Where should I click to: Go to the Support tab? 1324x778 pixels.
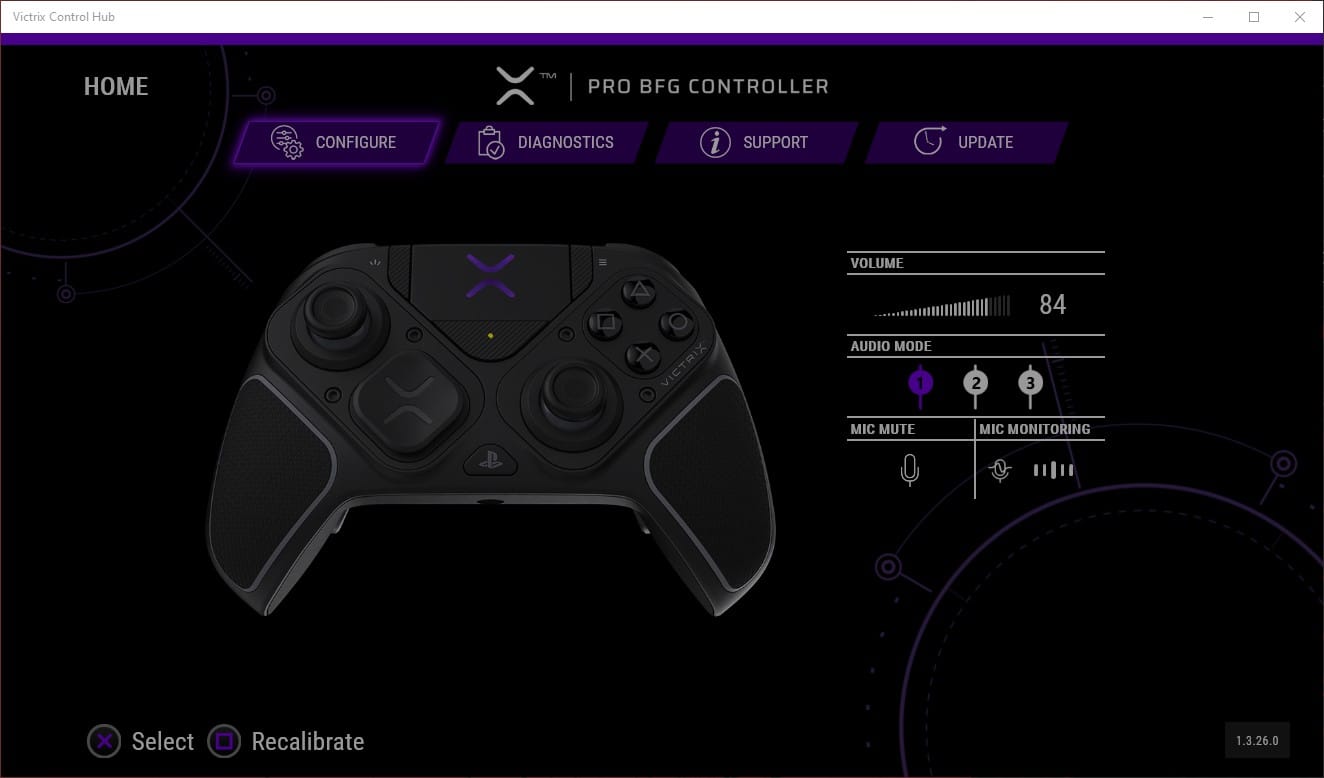[757, 142]
